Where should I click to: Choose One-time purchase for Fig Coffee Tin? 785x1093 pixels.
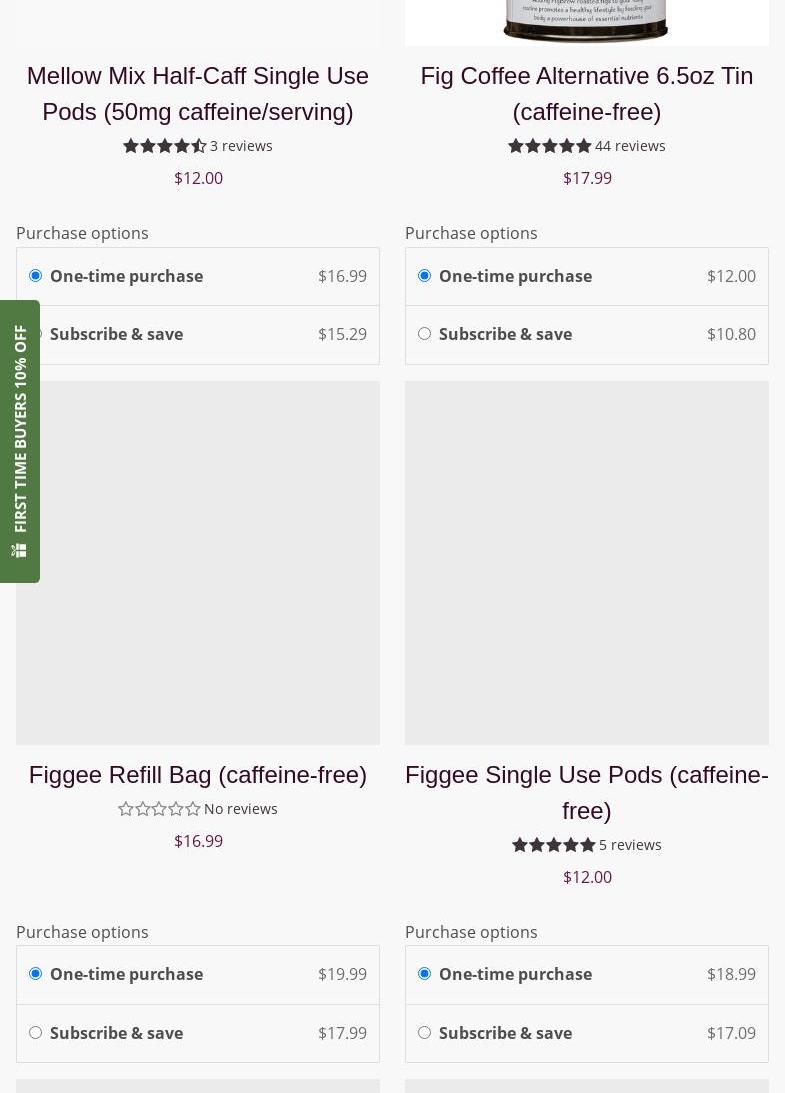(424, 276)
